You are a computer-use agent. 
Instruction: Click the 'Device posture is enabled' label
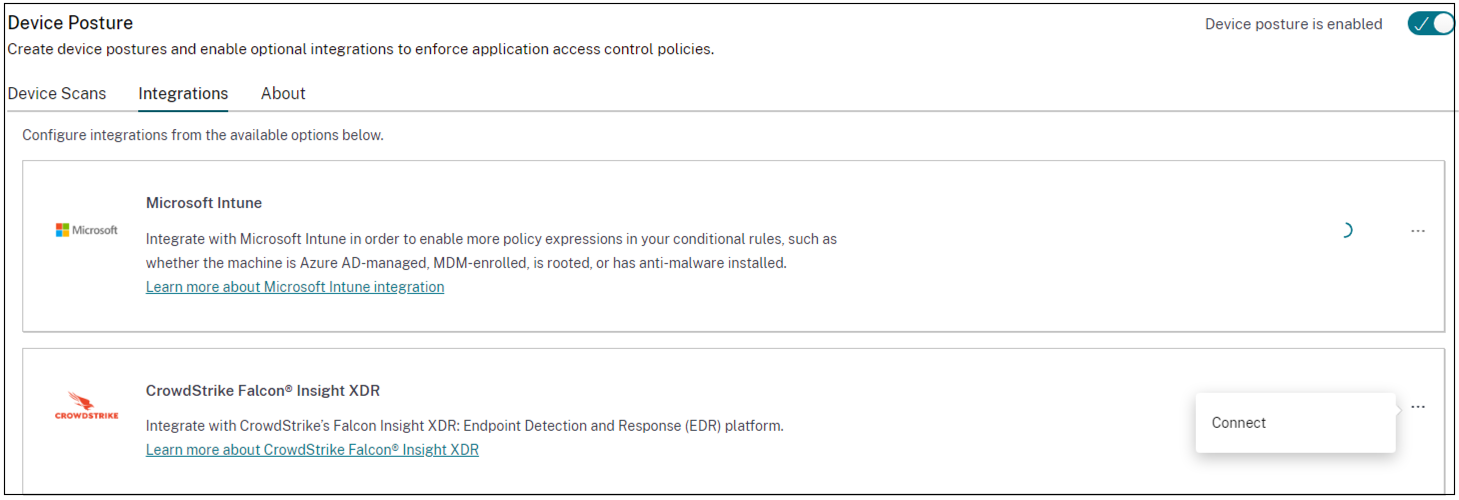(1293, 24)
